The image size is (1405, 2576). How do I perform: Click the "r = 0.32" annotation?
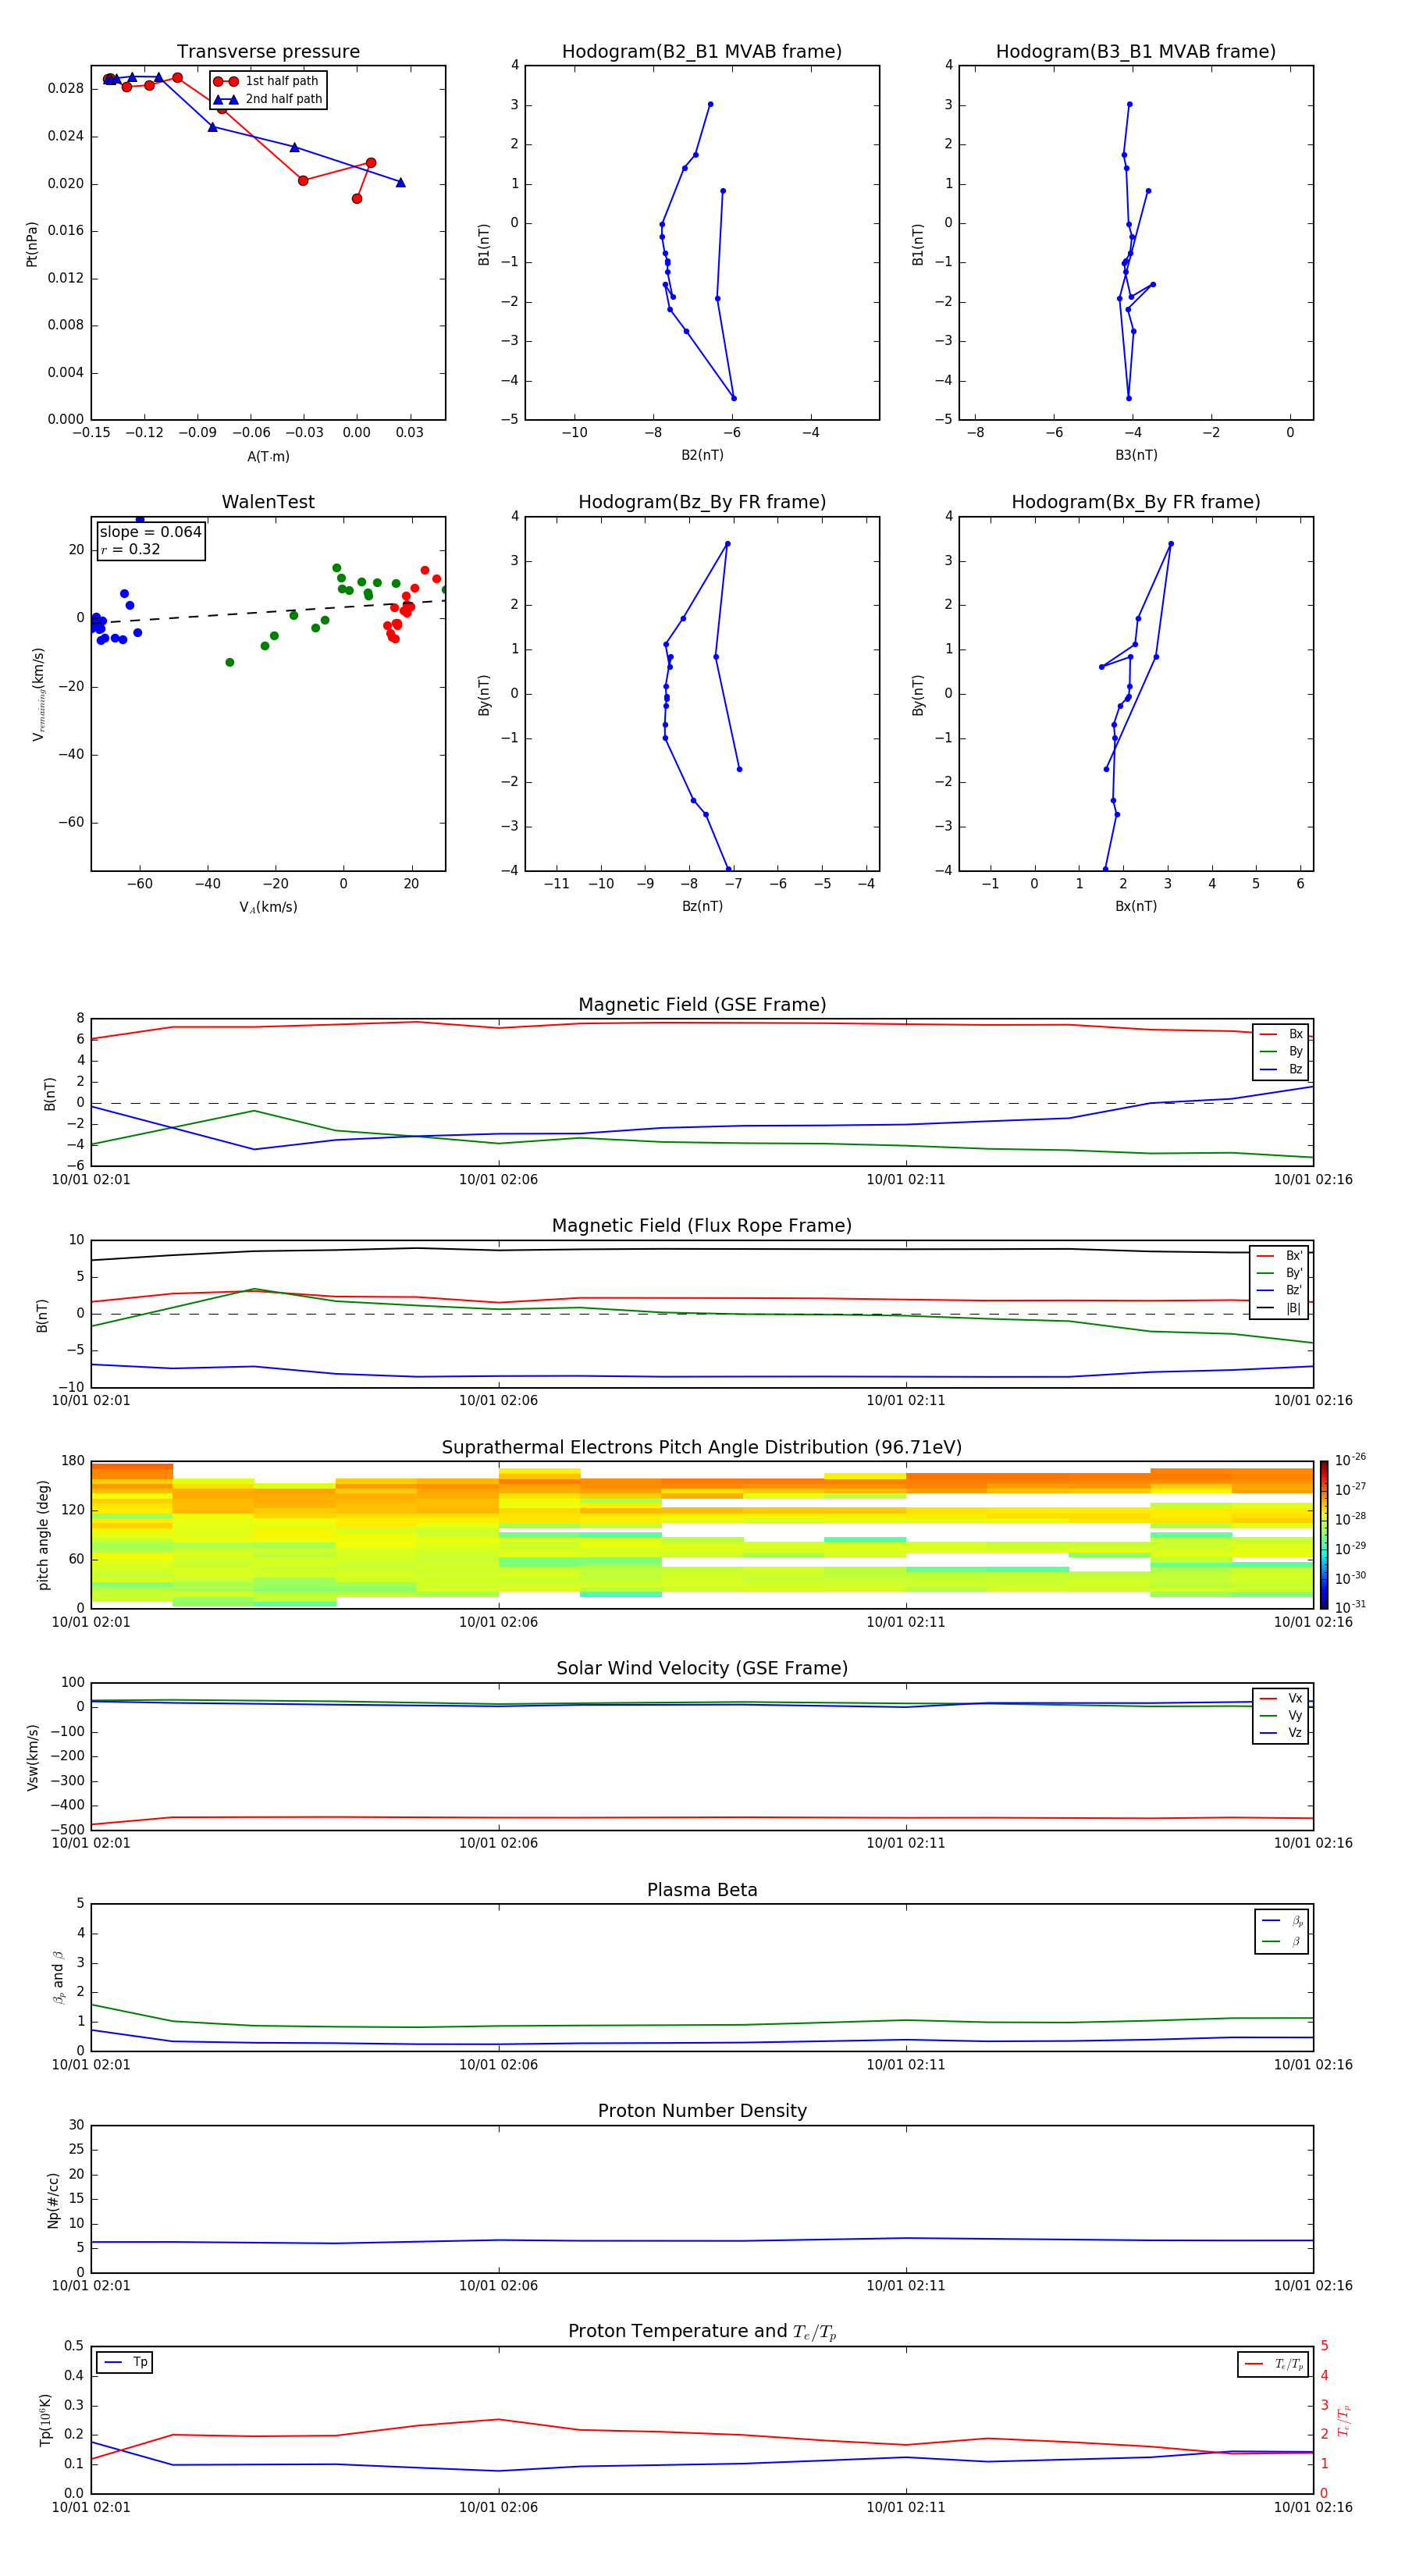click(x=130, y=549)
